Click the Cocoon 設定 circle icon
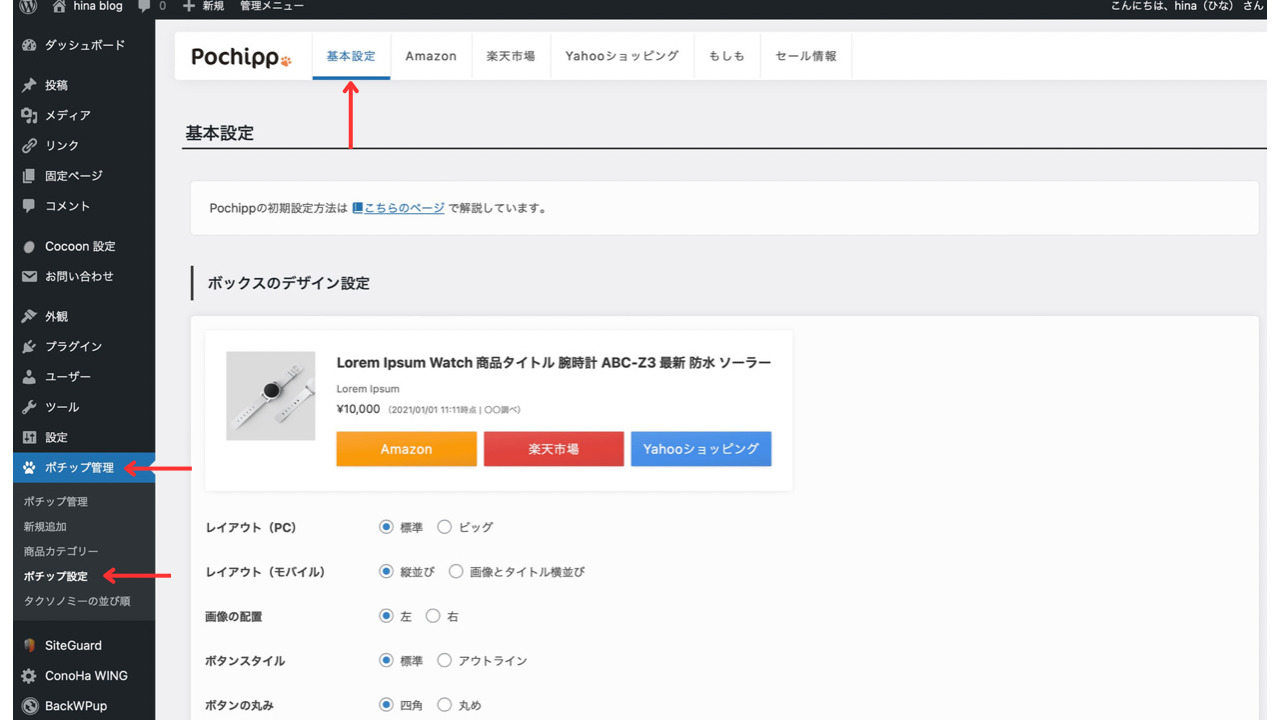The width and height of the screenshot is (1280, 720). 29,247
